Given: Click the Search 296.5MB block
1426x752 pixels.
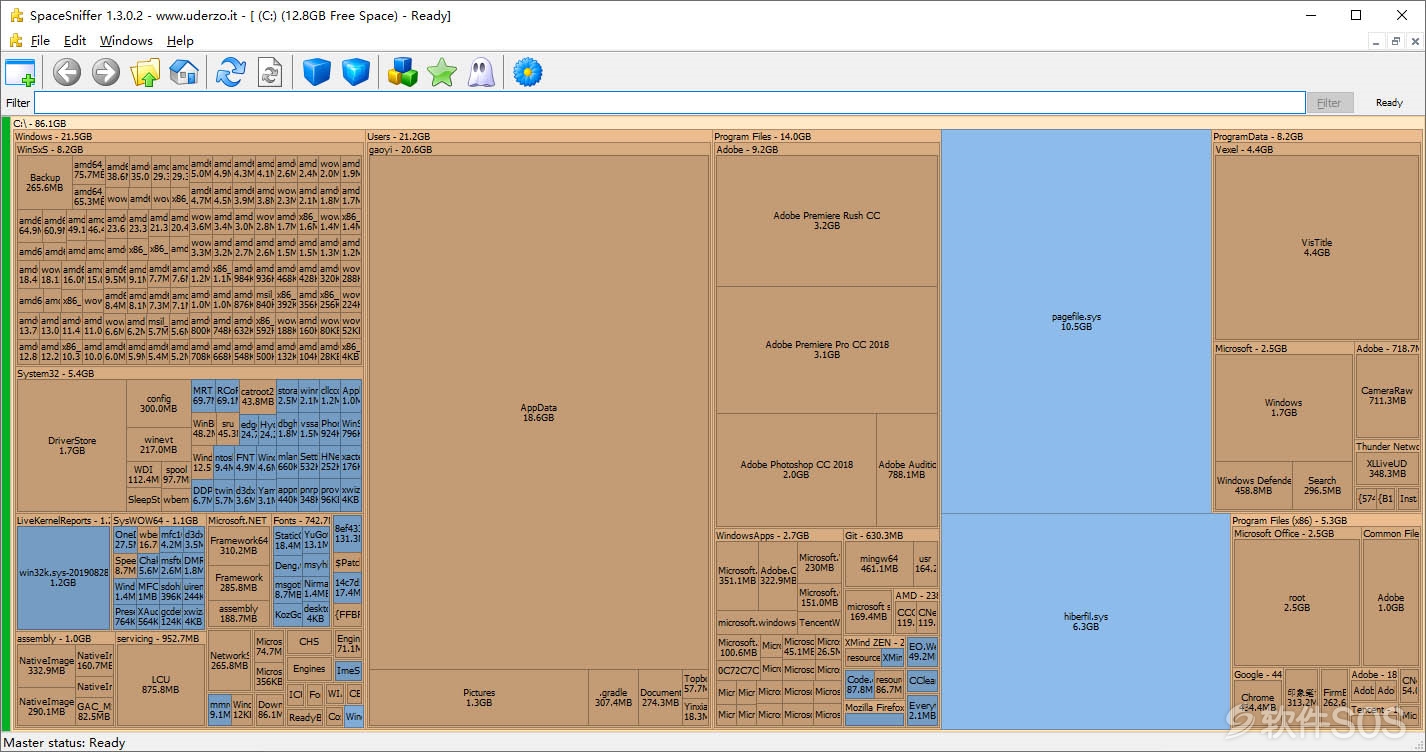Looking at the screenshot, I should [1322, 485].
